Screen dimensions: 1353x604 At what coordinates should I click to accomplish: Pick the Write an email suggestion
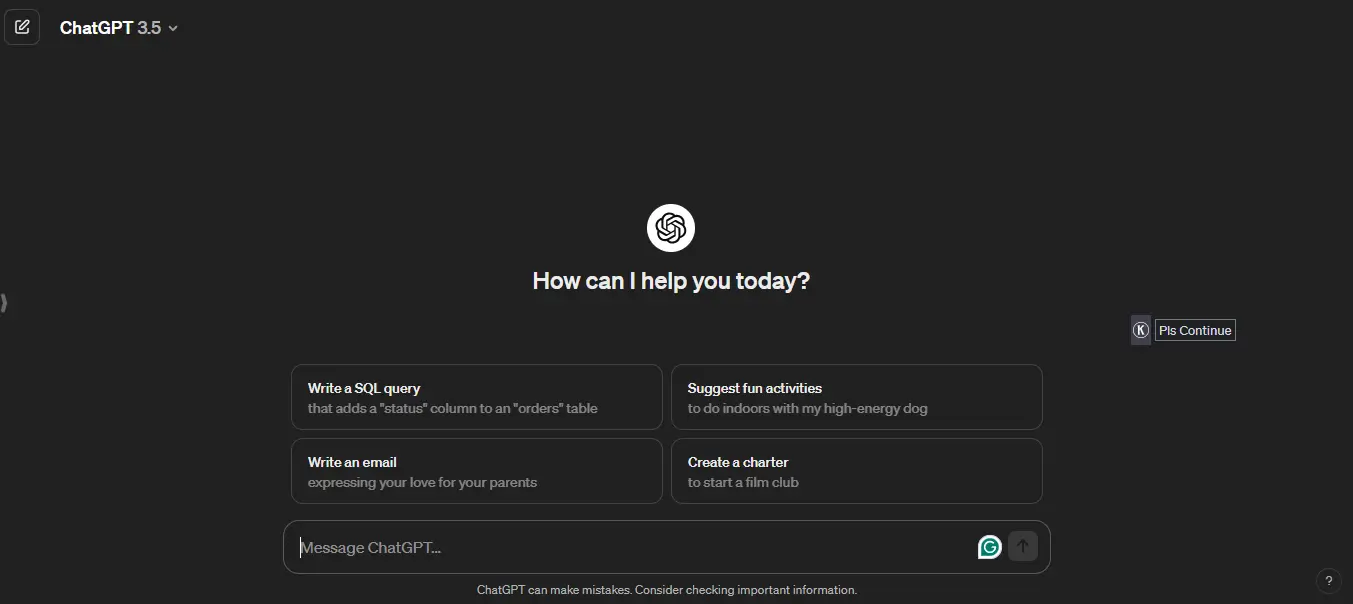[x=476, y=471]
